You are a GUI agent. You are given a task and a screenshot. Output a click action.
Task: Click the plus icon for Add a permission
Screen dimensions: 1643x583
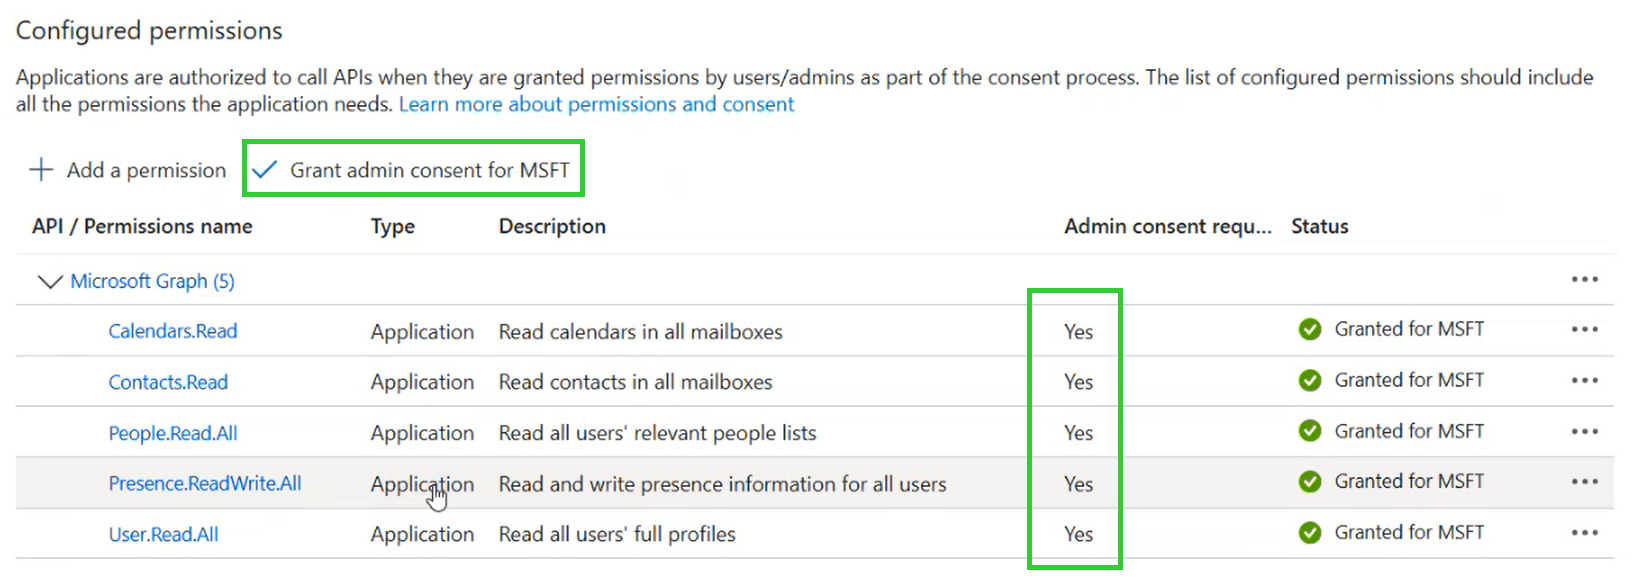pyautogui.click(x=41, y=170)
